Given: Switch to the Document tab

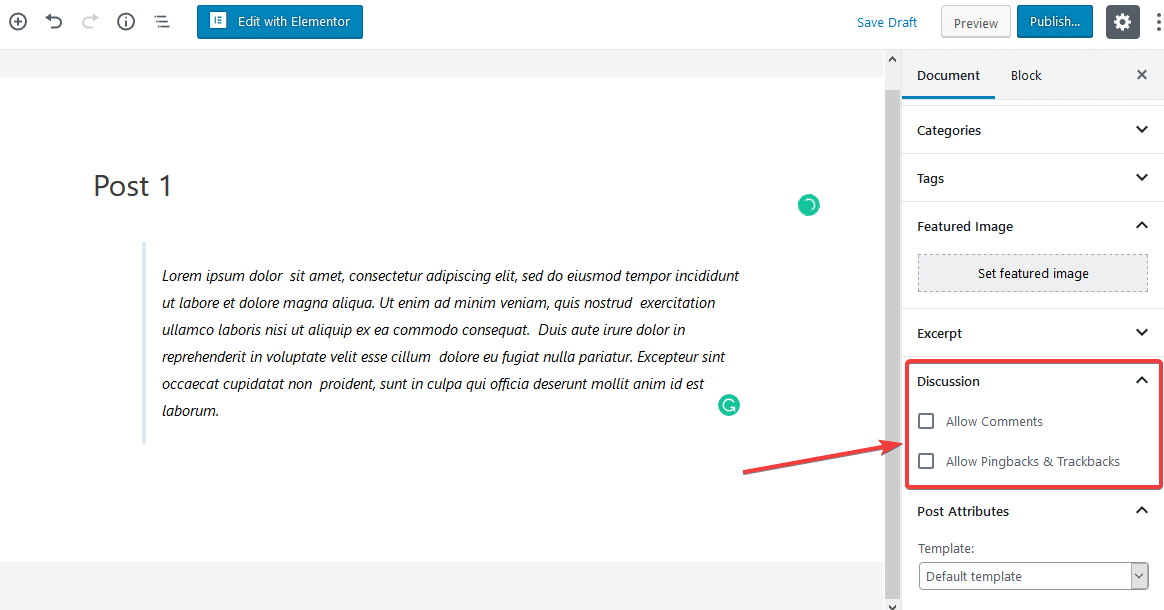Looking at the screenshot, I should [948, 75].
